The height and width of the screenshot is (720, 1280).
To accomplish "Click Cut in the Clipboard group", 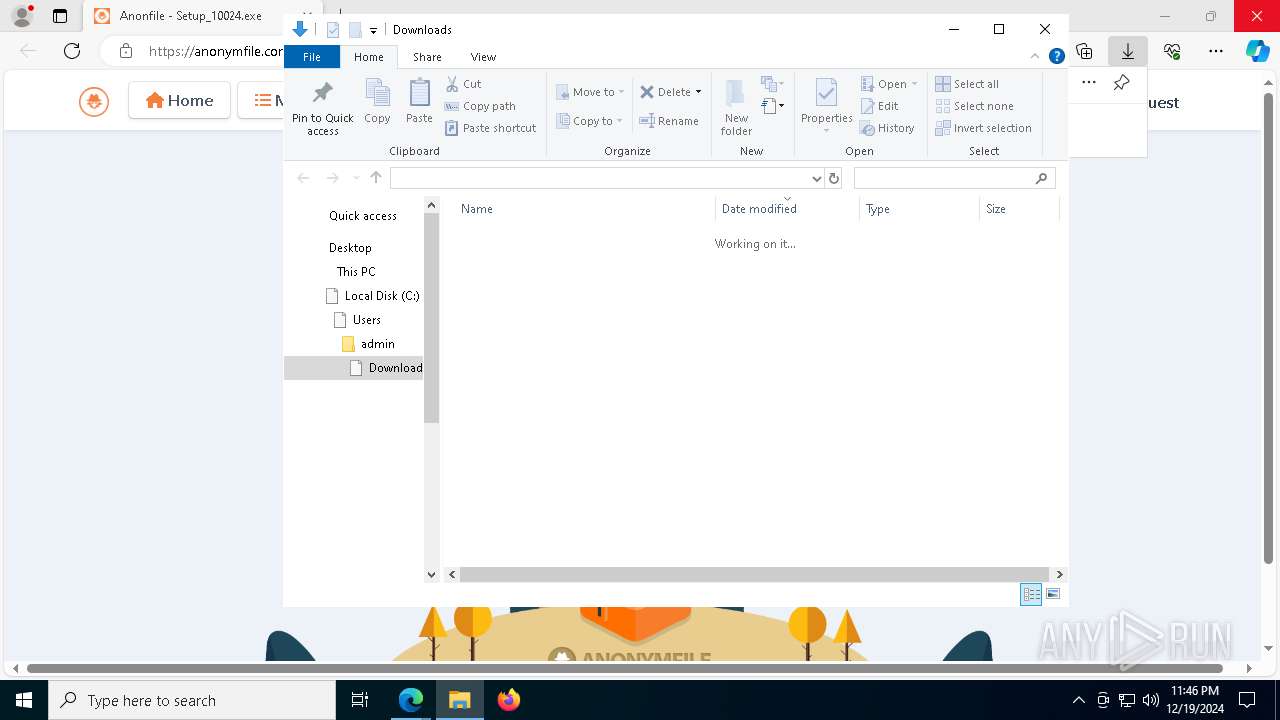I will point(463,84).
